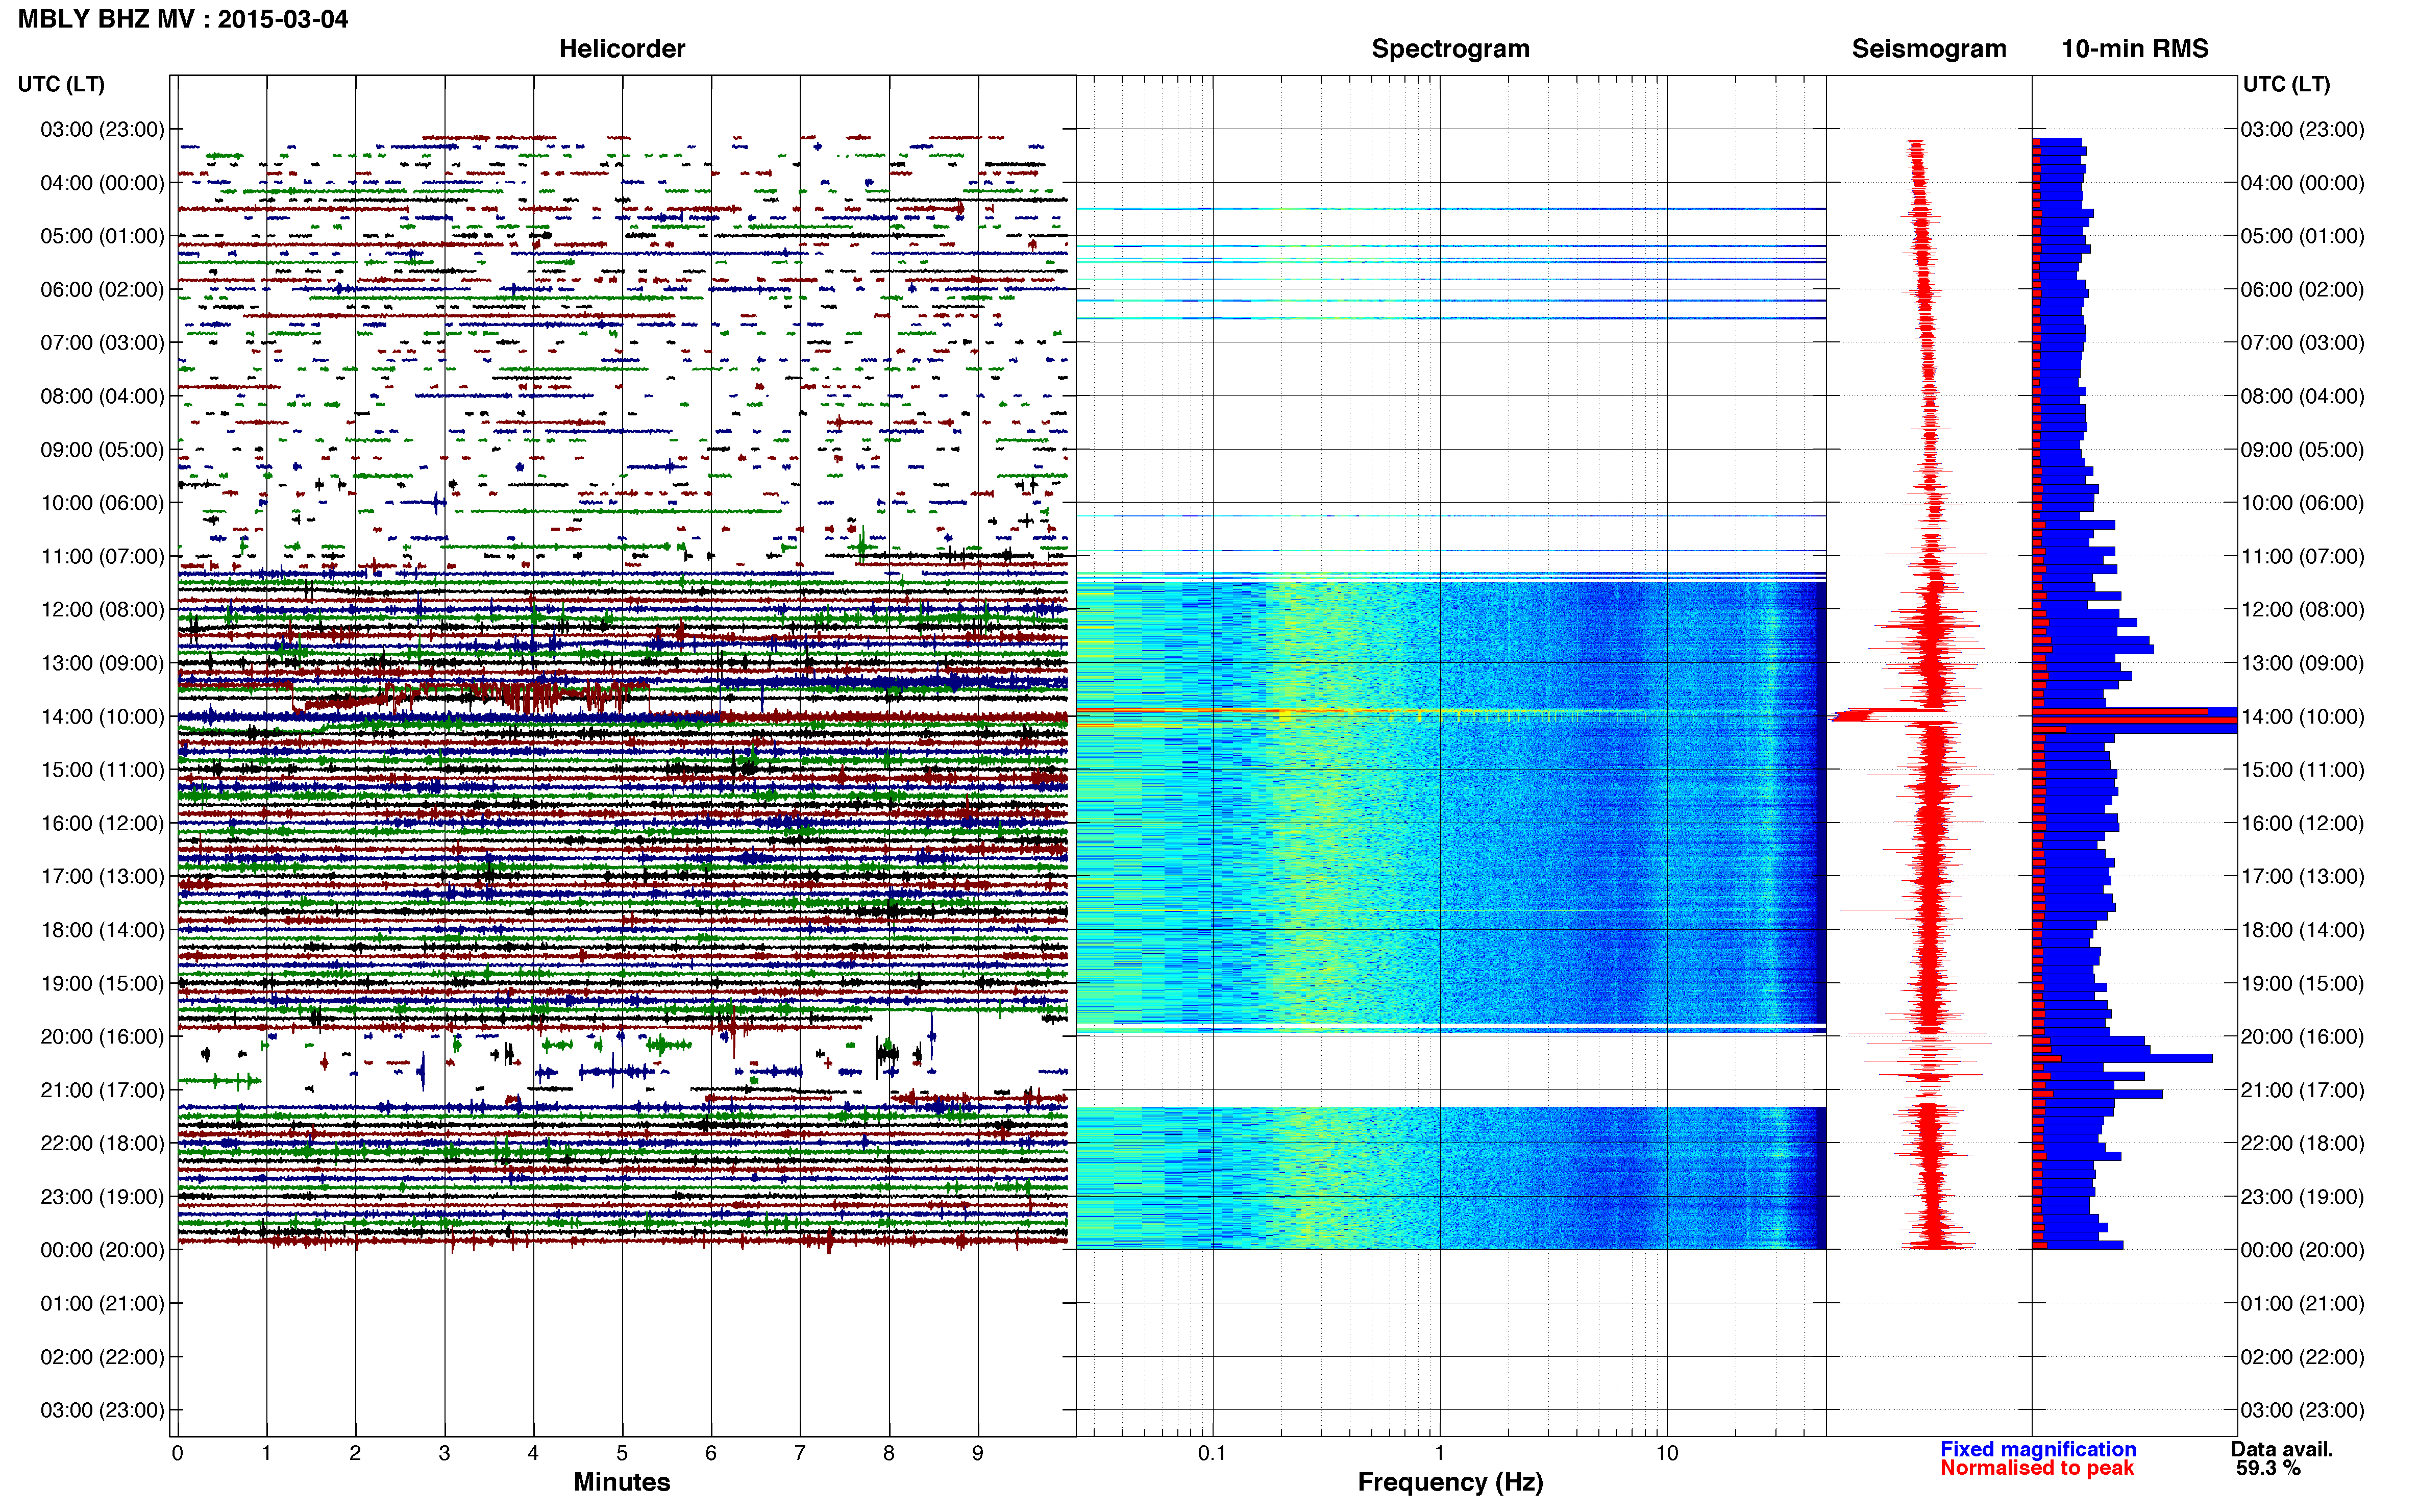Image resolution: width=2419 pixels, height=1512 pixels.
Task: Click minute tick label '5' on helicorder
Action: 622,1453
